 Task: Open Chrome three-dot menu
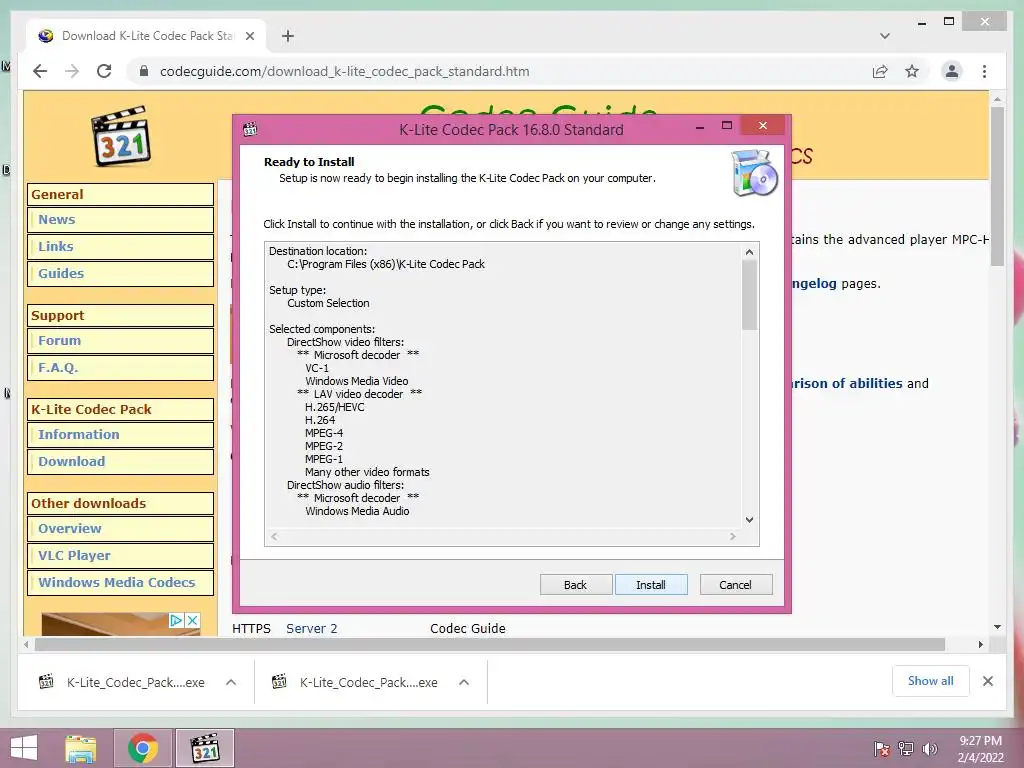[984, 71]
